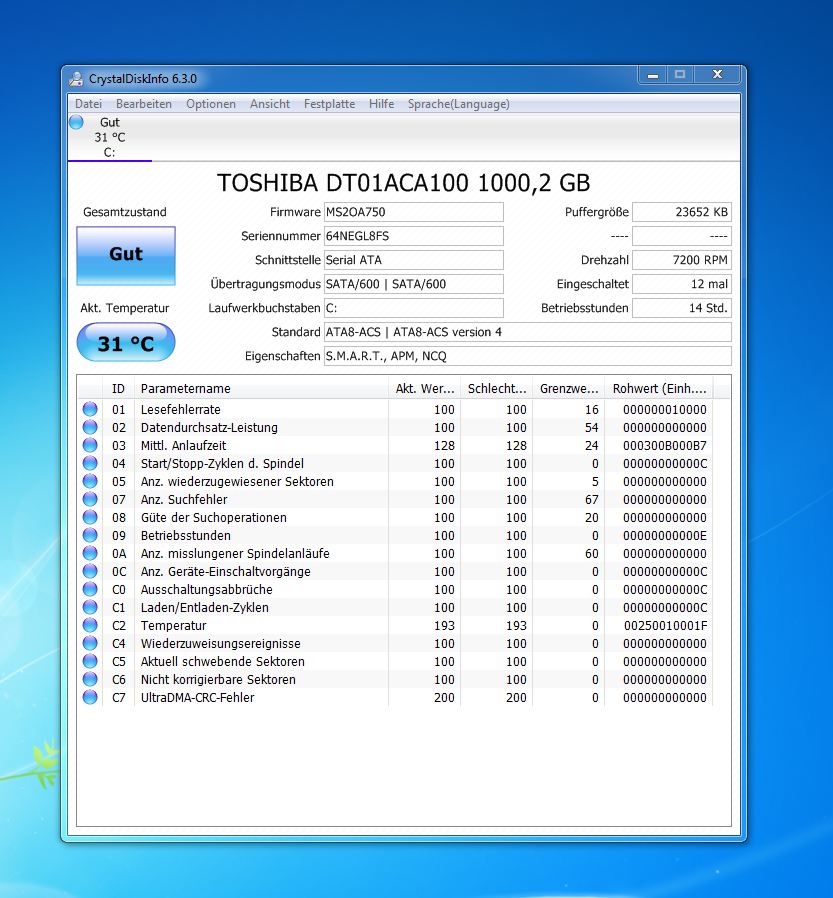Click status orb for Datendurchsatz-Leistung row
This screenshot has height=898, width=833.
pos(90,427)
